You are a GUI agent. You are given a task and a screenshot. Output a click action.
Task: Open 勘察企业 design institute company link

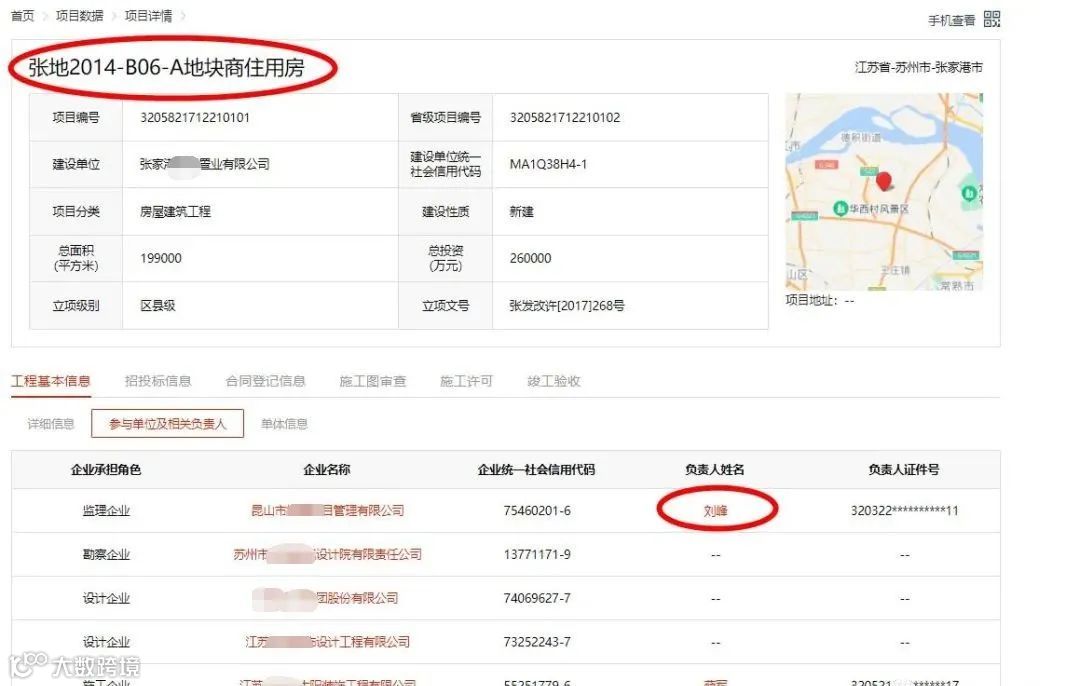coord(327,554)
